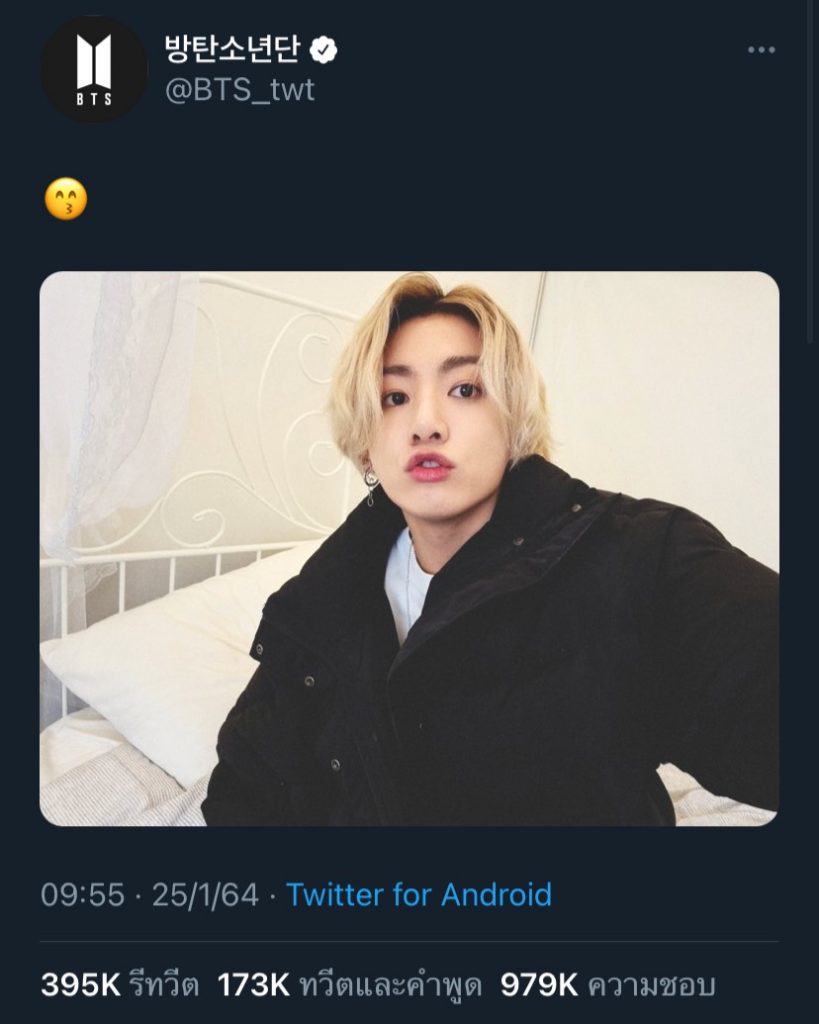Screen dimensions: 819x1024
Task: Open the tweet's attached selfie photo
Action: click(x=409, y=548)
